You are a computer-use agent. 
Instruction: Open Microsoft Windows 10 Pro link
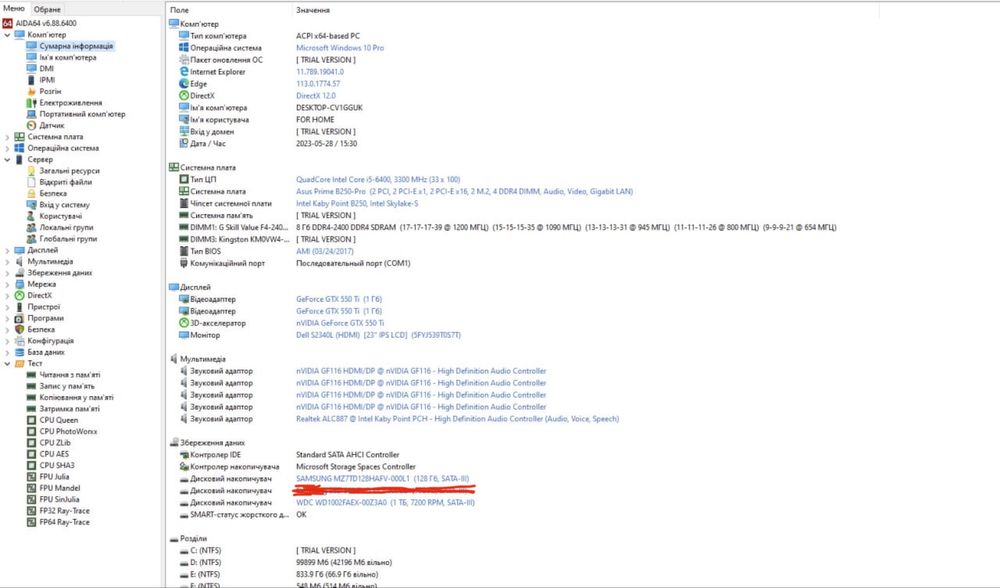coord(340,48)
